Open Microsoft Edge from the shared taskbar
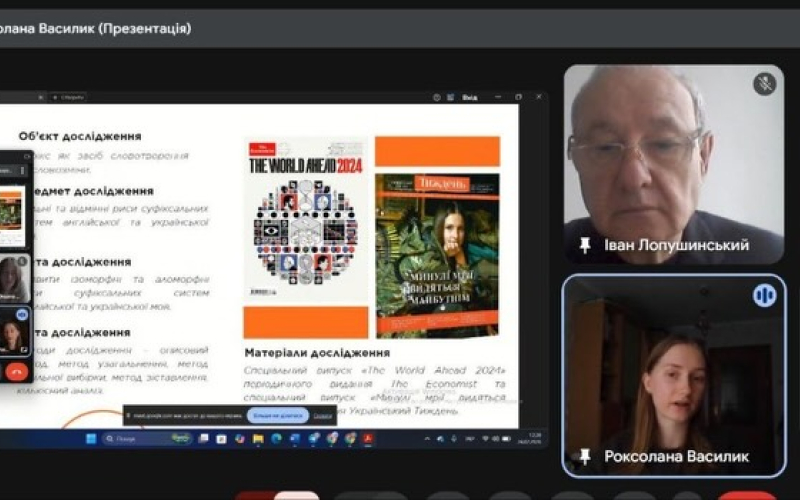 pos(276,438)
